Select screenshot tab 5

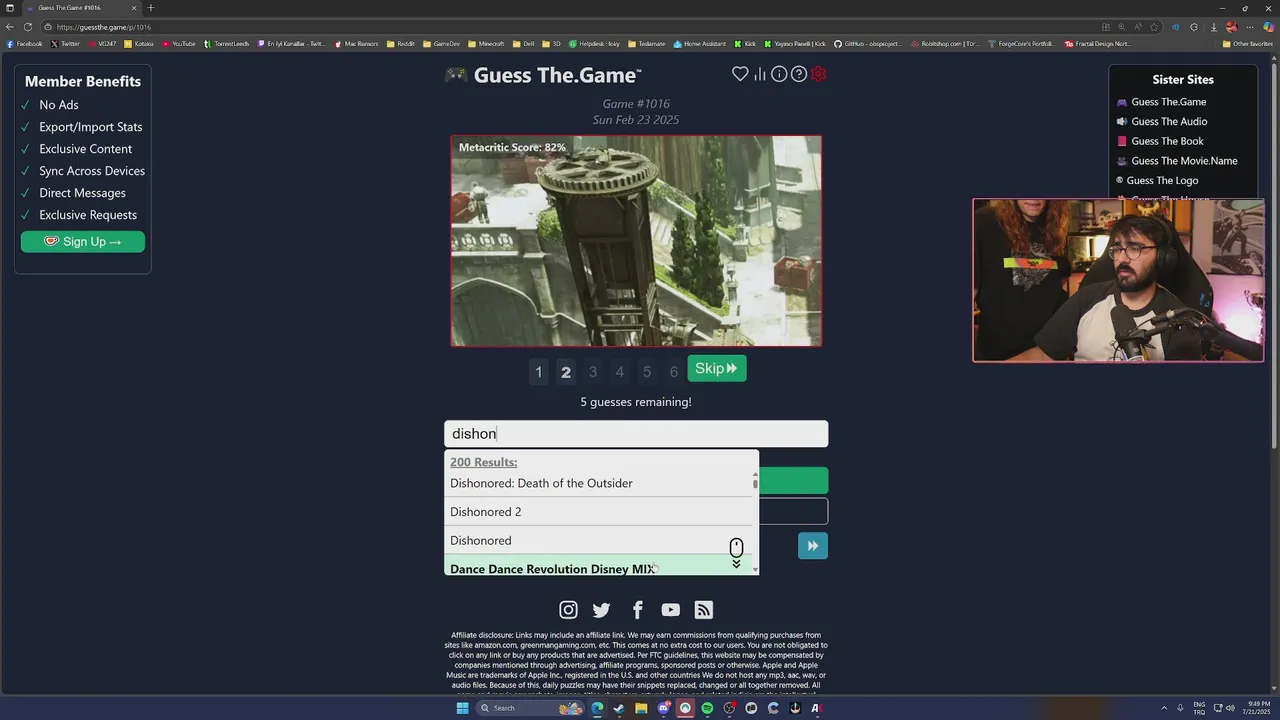(x=646, y=372)
